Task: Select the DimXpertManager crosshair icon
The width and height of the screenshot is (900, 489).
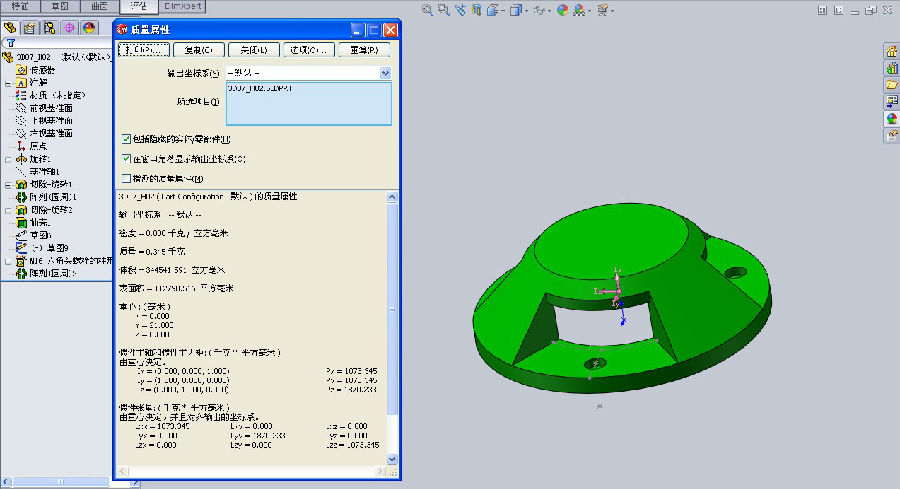Action: click(x=69, y=28)
